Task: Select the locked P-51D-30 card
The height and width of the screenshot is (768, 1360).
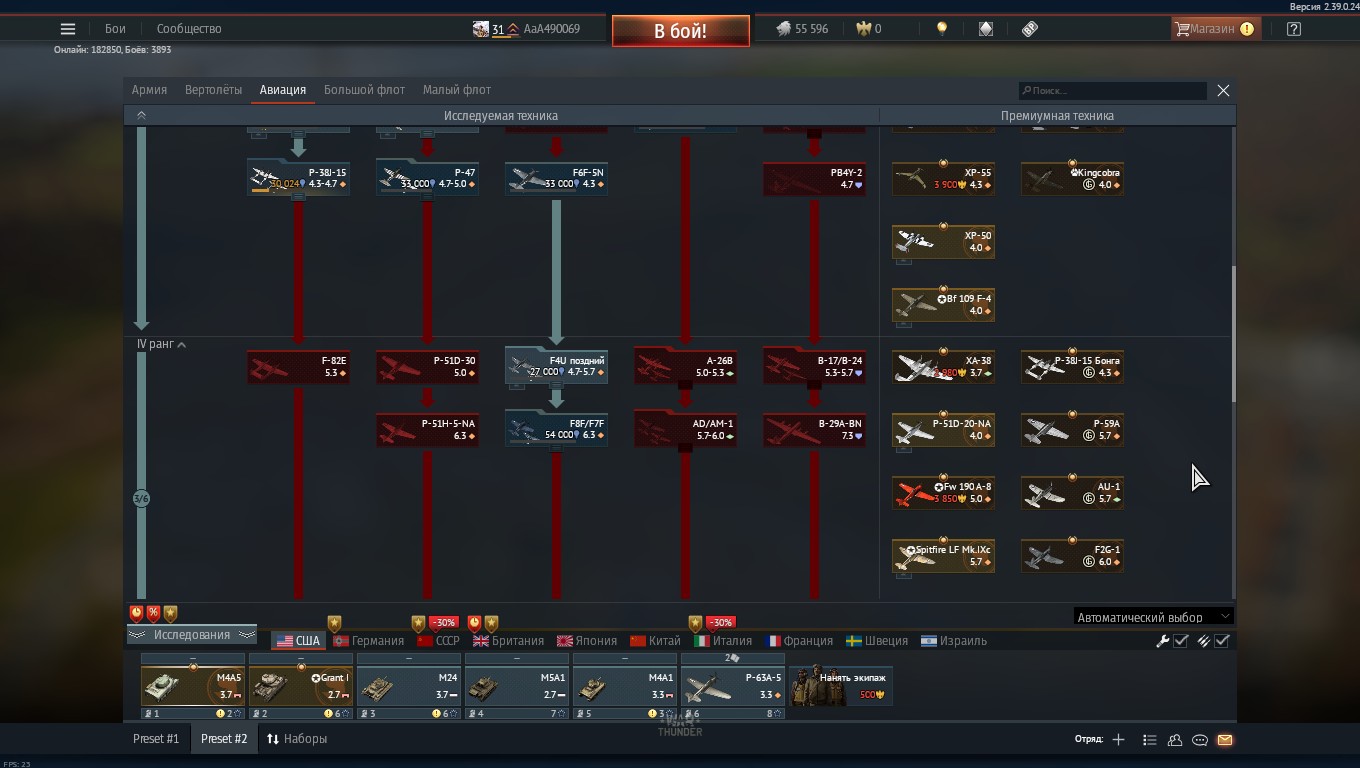Action: pos(427,367)
